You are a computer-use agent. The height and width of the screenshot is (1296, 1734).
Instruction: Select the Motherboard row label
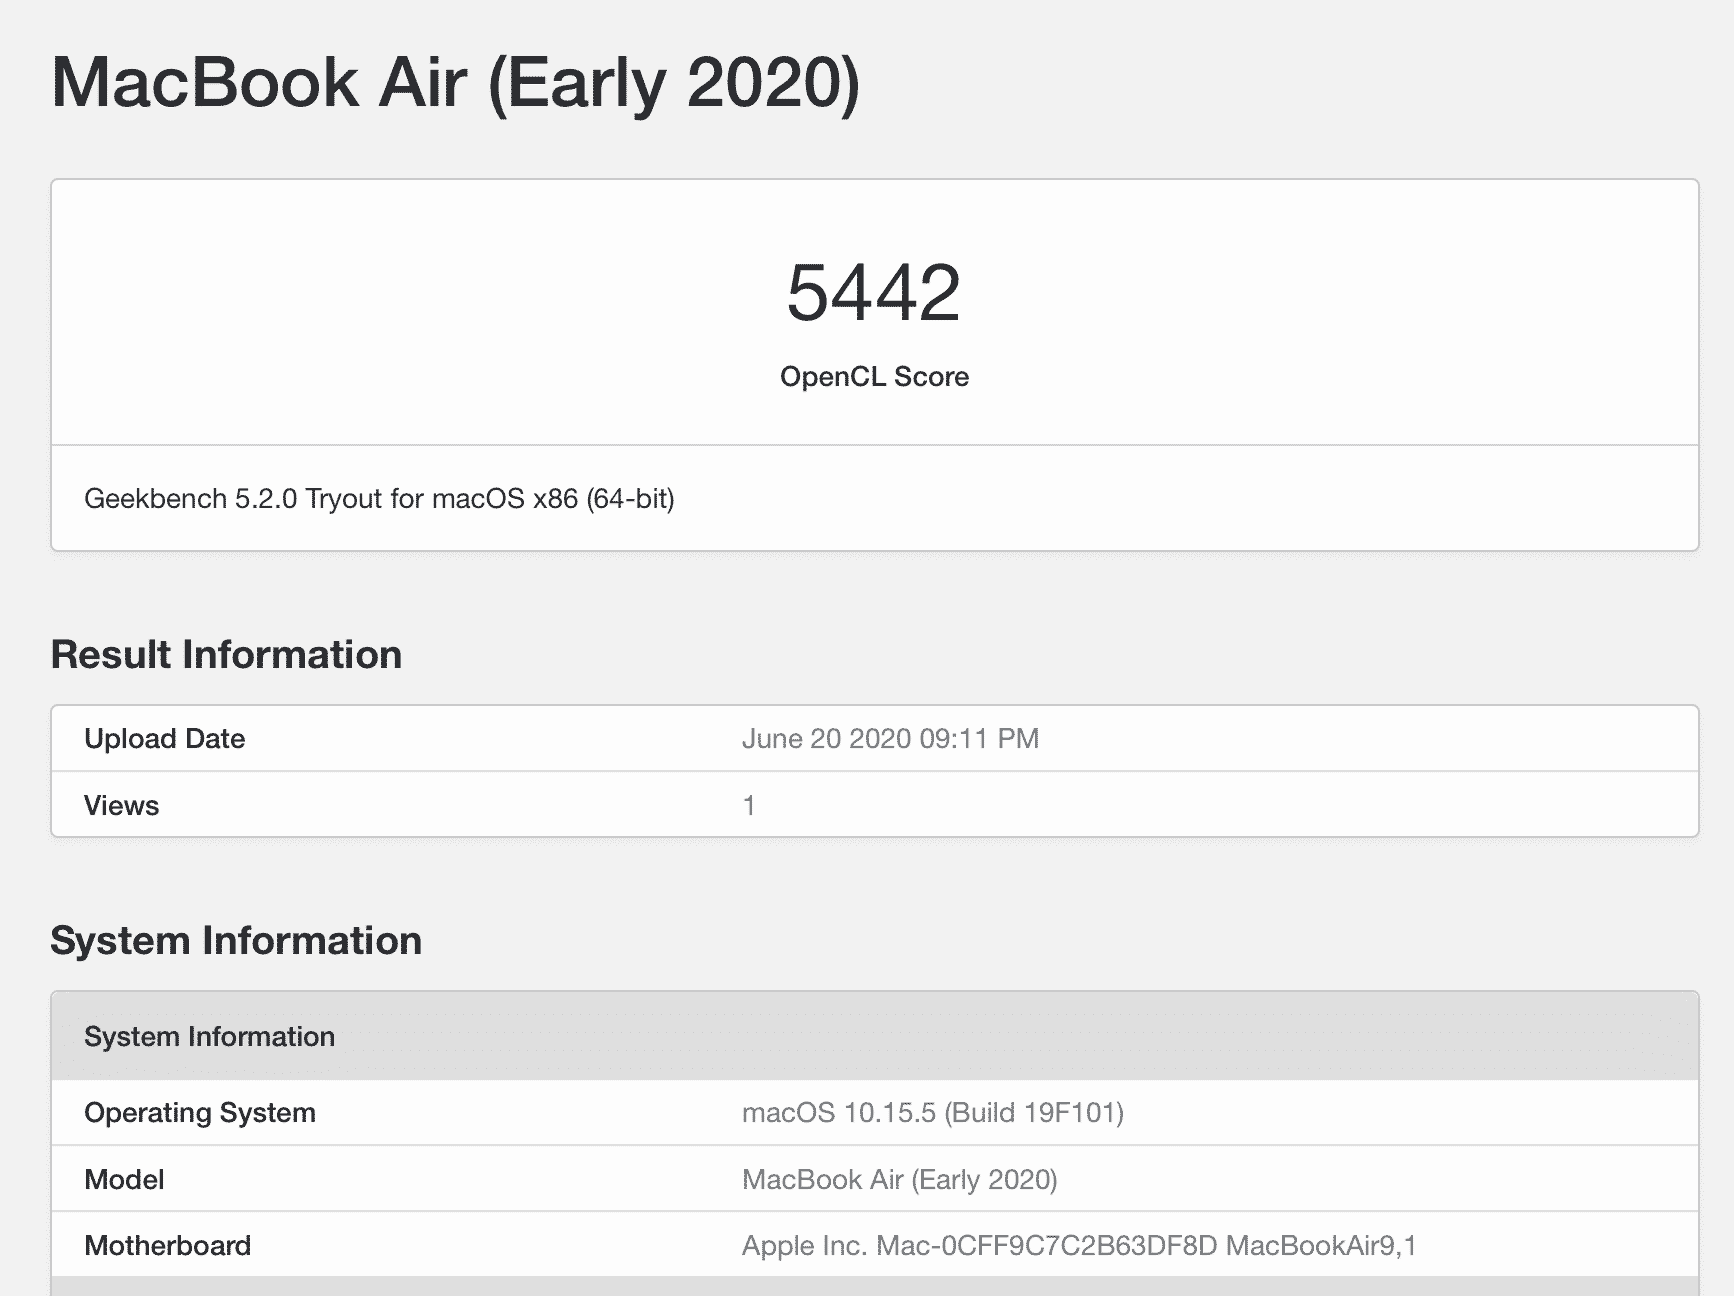coord(167,1246)
